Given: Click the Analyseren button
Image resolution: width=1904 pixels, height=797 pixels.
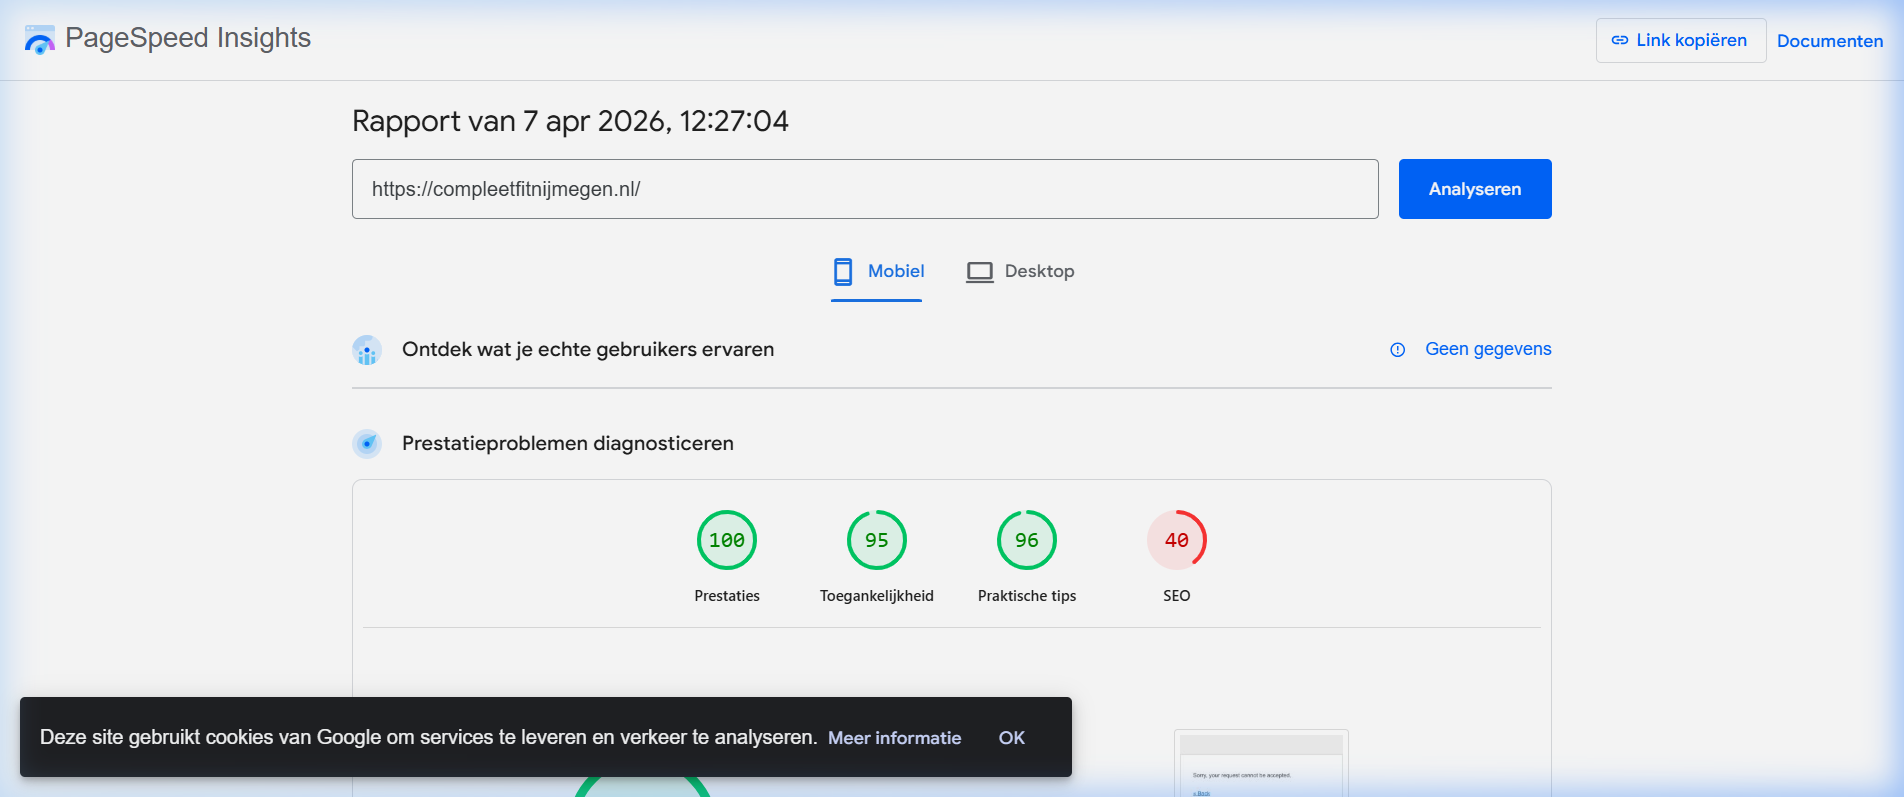Looking at the screenshot, I should [x=1475, y=189].
